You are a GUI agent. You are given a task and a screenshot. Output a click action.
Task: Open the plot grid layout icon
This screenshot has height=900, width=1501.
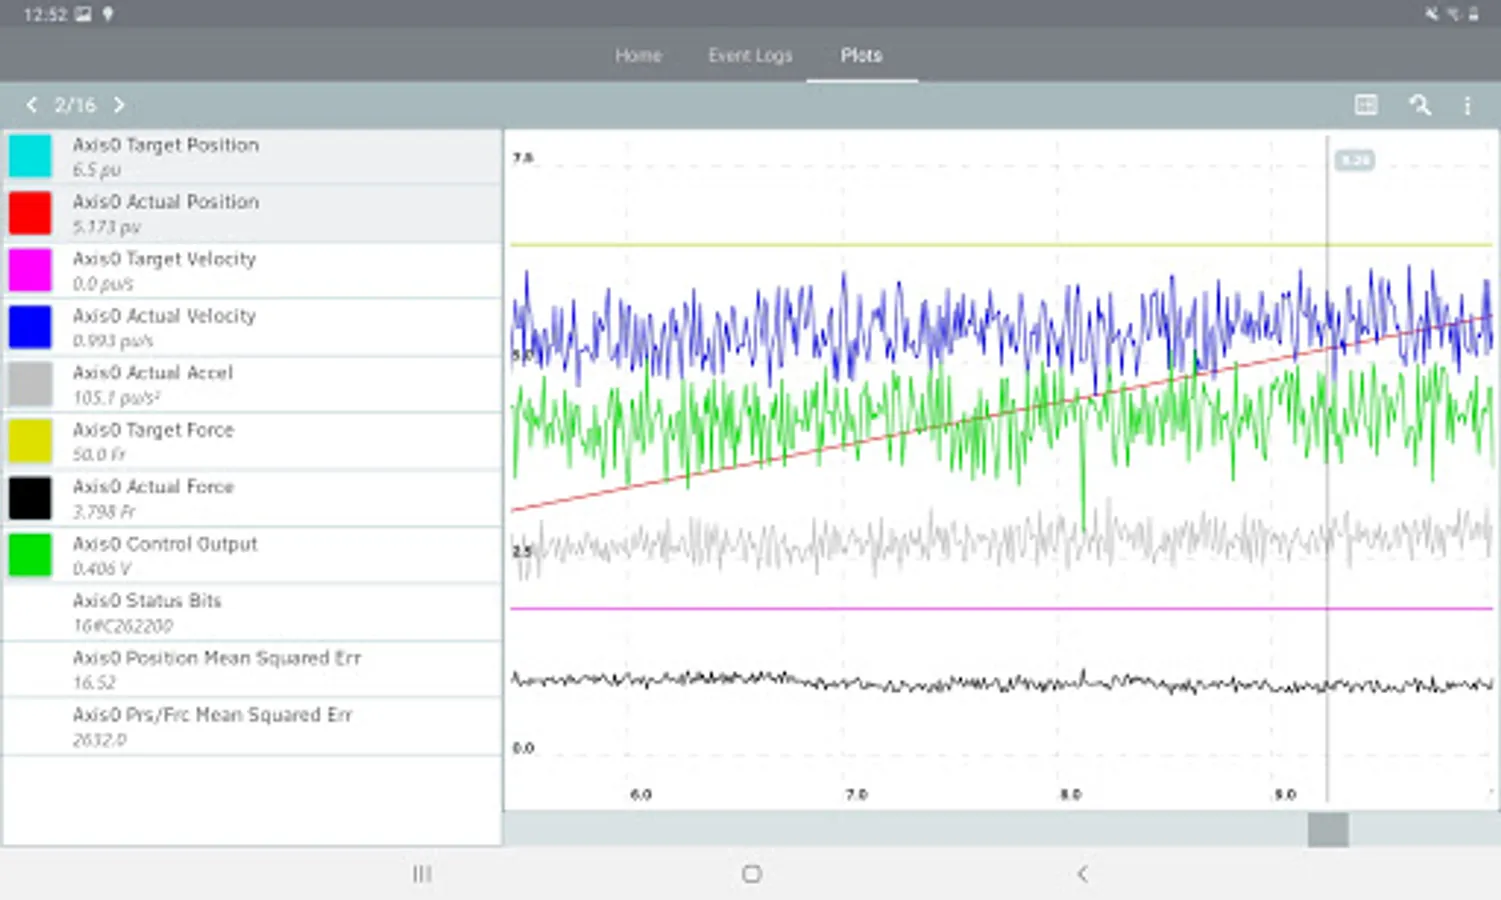[x=1366, y=105]
